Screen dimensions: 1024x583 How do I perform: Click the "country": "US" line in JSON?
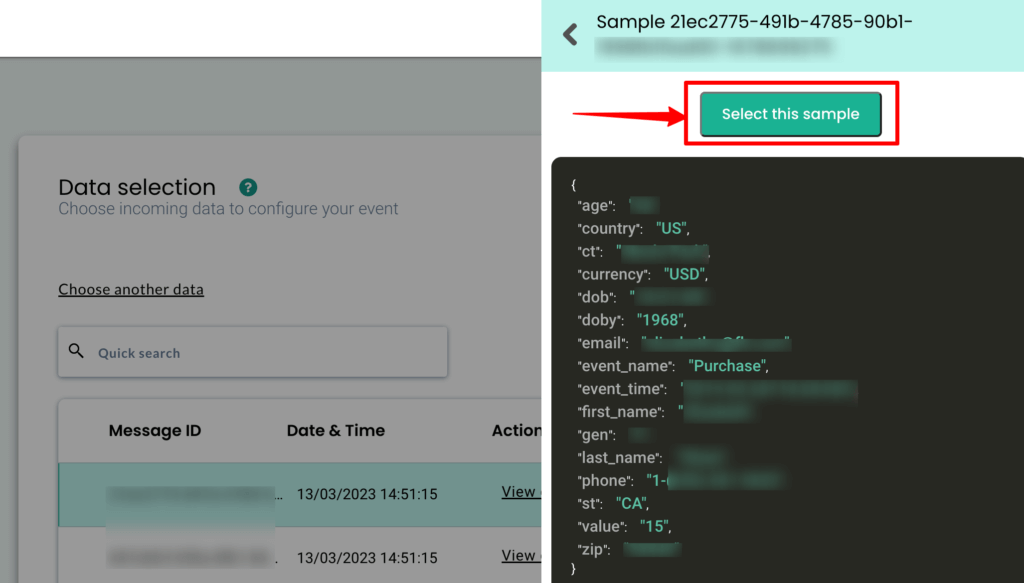(633, 228)
